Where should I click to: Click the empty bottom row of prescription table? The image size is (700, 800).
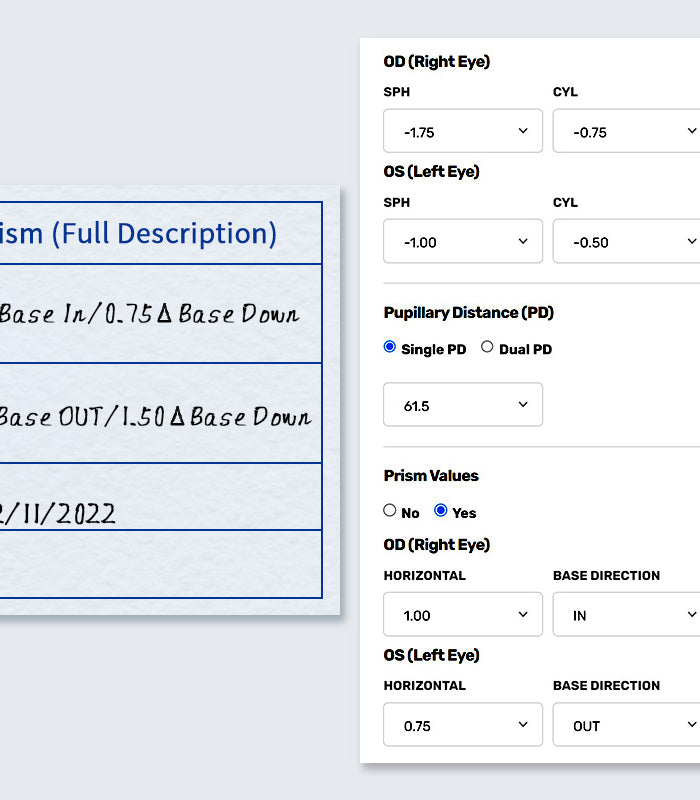point(160,564)
